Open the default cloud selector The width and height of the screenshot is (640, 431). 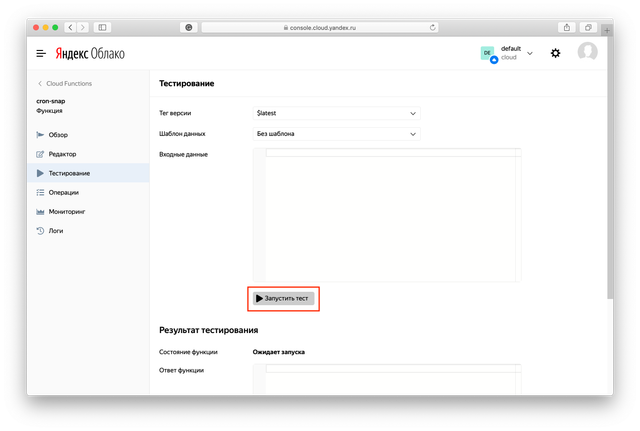tap(508, 53)
